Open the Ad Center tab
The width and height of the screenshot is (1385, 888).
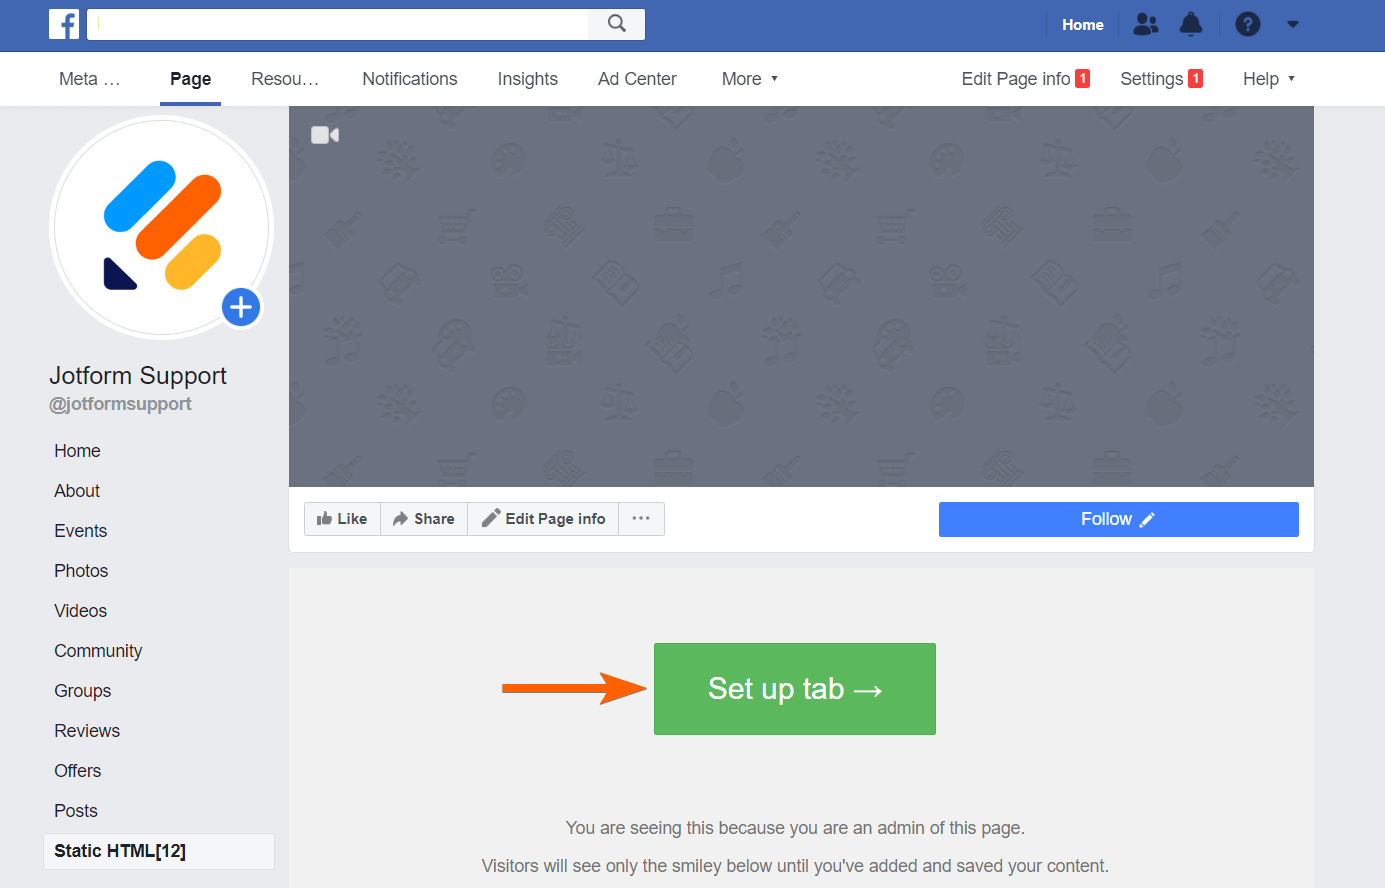coord(637,79)
